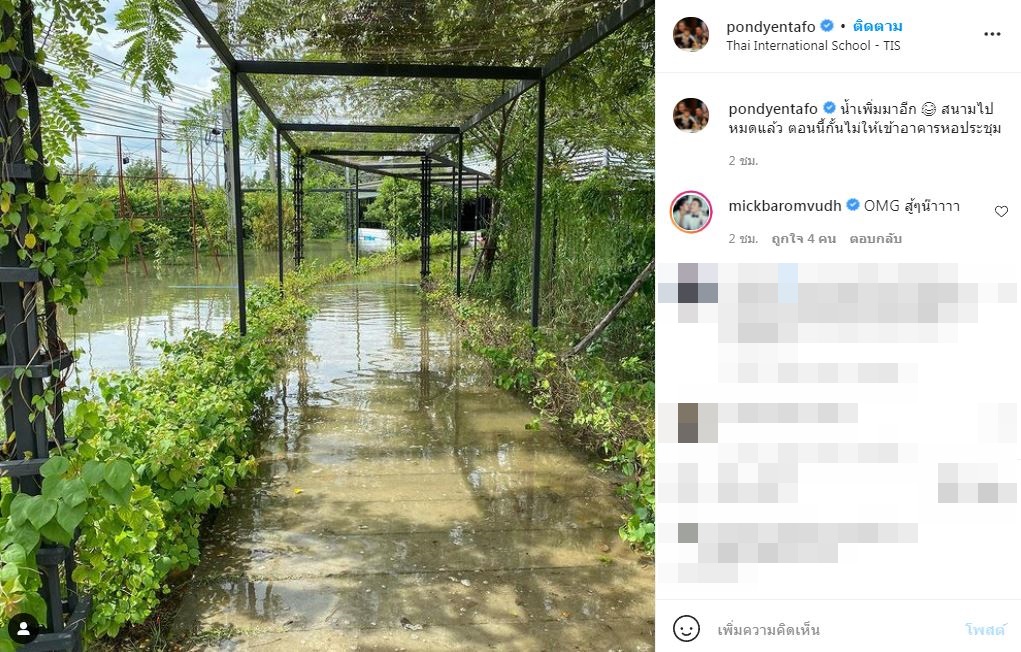The height and width of the screenshot is (652, 1021).
Task: Click mickbaromvudh's profile avatar
Action: (691, 213)
